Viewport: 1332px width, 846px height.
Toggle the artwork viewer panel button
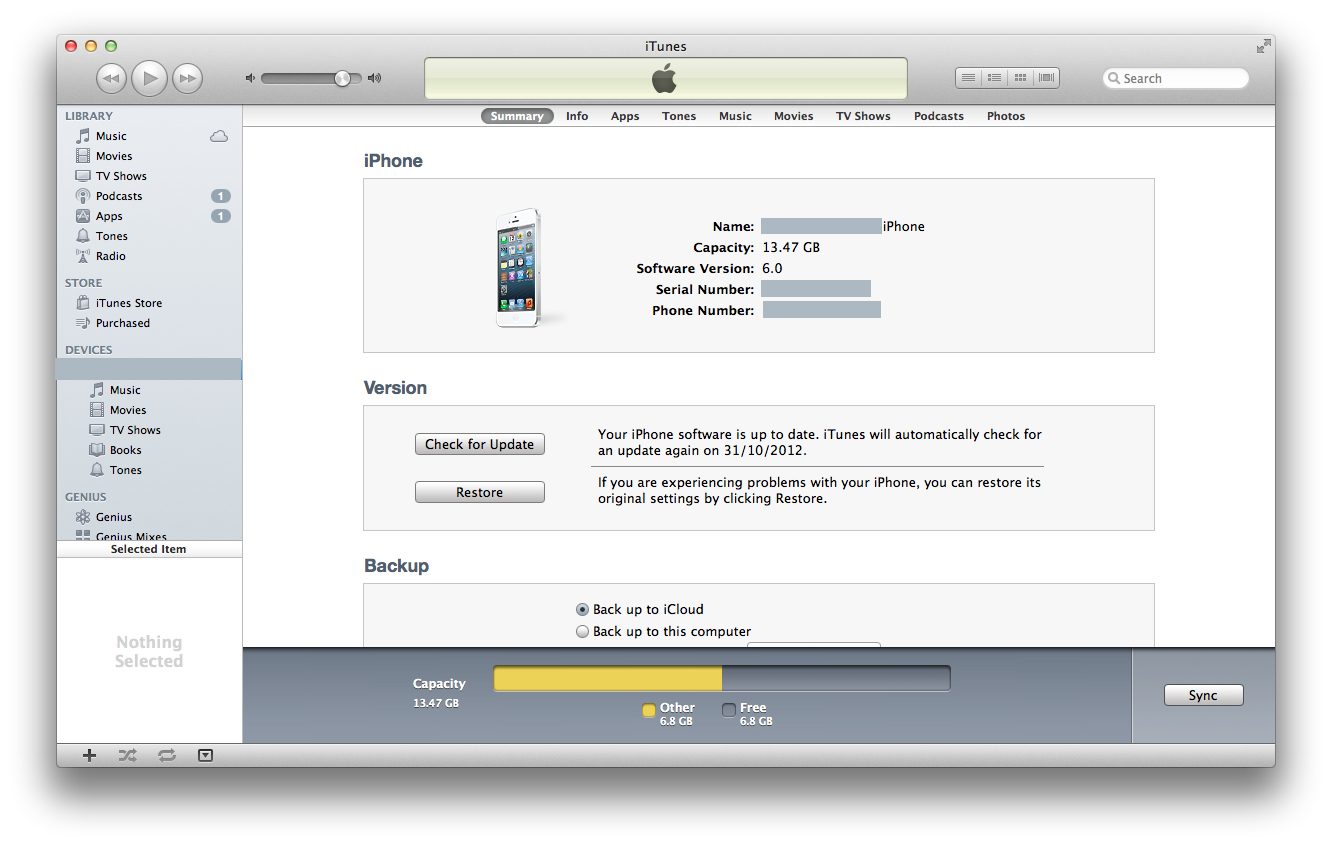pyautogui.click(x=205, y=755)
